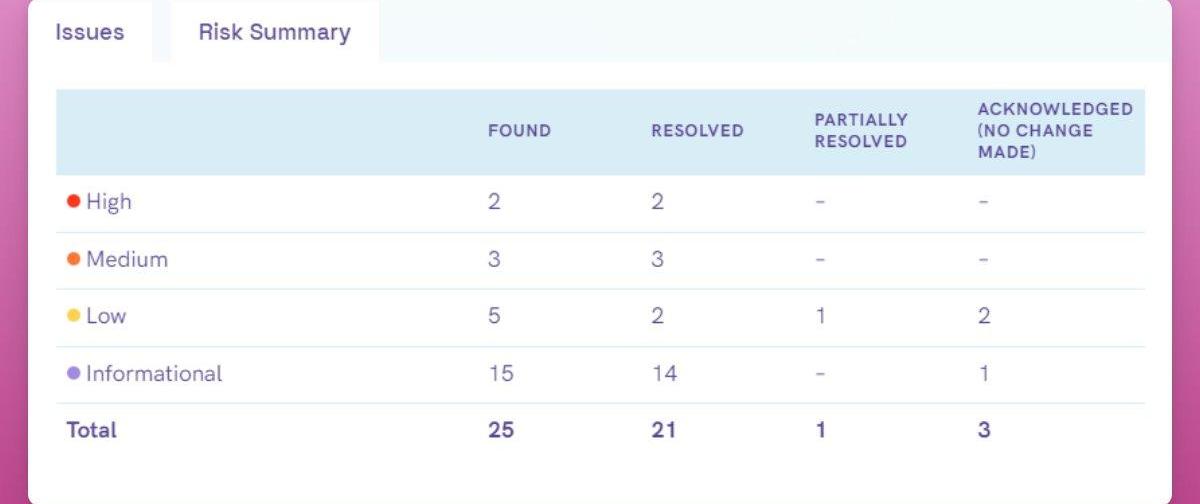The height and width of the screenshot is (504, 1200).
Task: Select the Medium severity row label
Action: click(127, 259)
